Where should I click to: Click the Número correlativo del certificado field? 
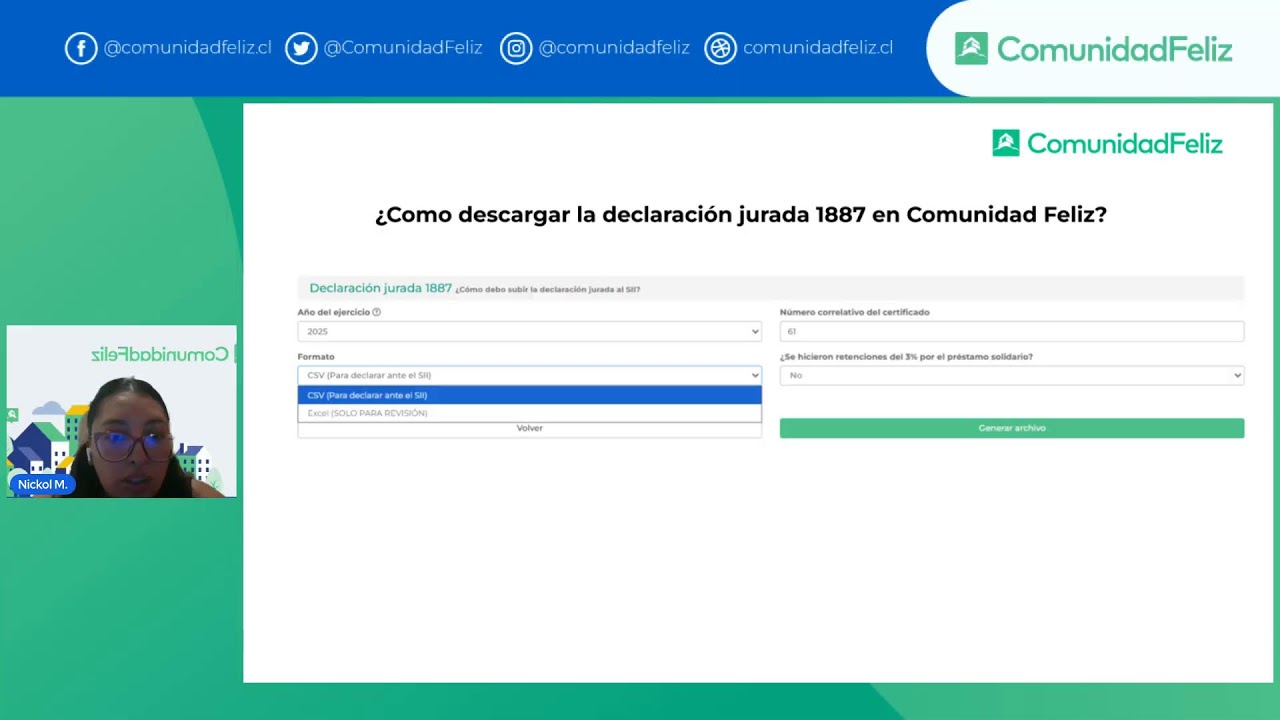pyautogui.click(x=1012, y=331)
